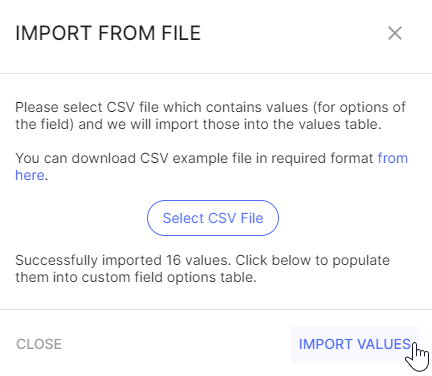Pick another CSV using Select CSV File

(x=213, y=218)
